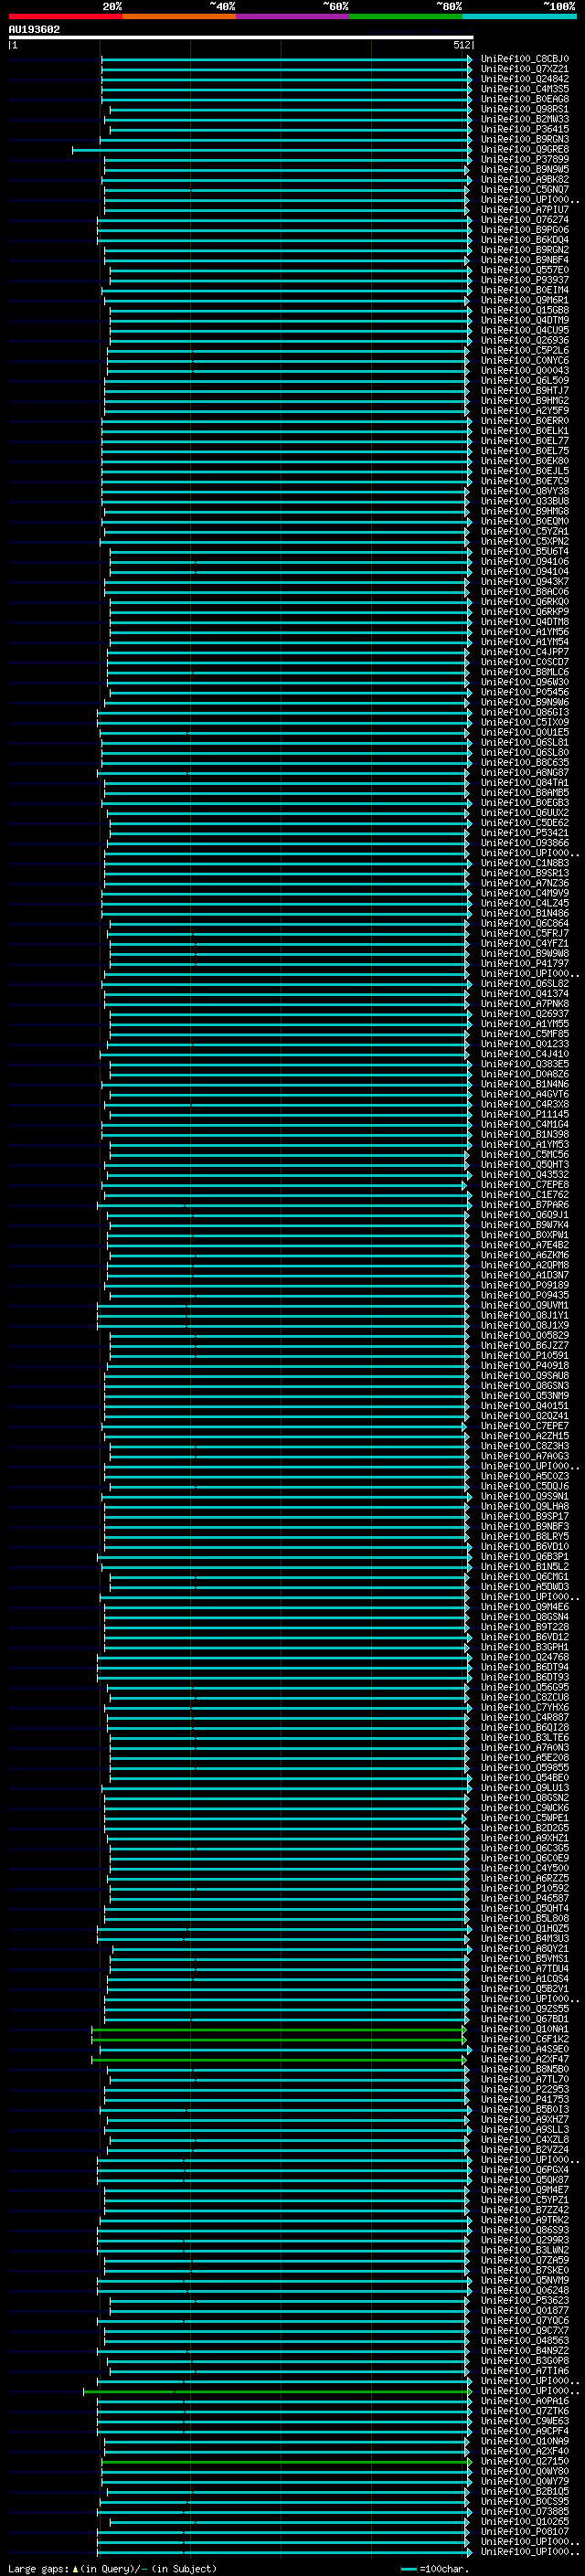Select the UniRef100_P93937 label
This screenshot has height=2576, width=585.
(524, 279)
